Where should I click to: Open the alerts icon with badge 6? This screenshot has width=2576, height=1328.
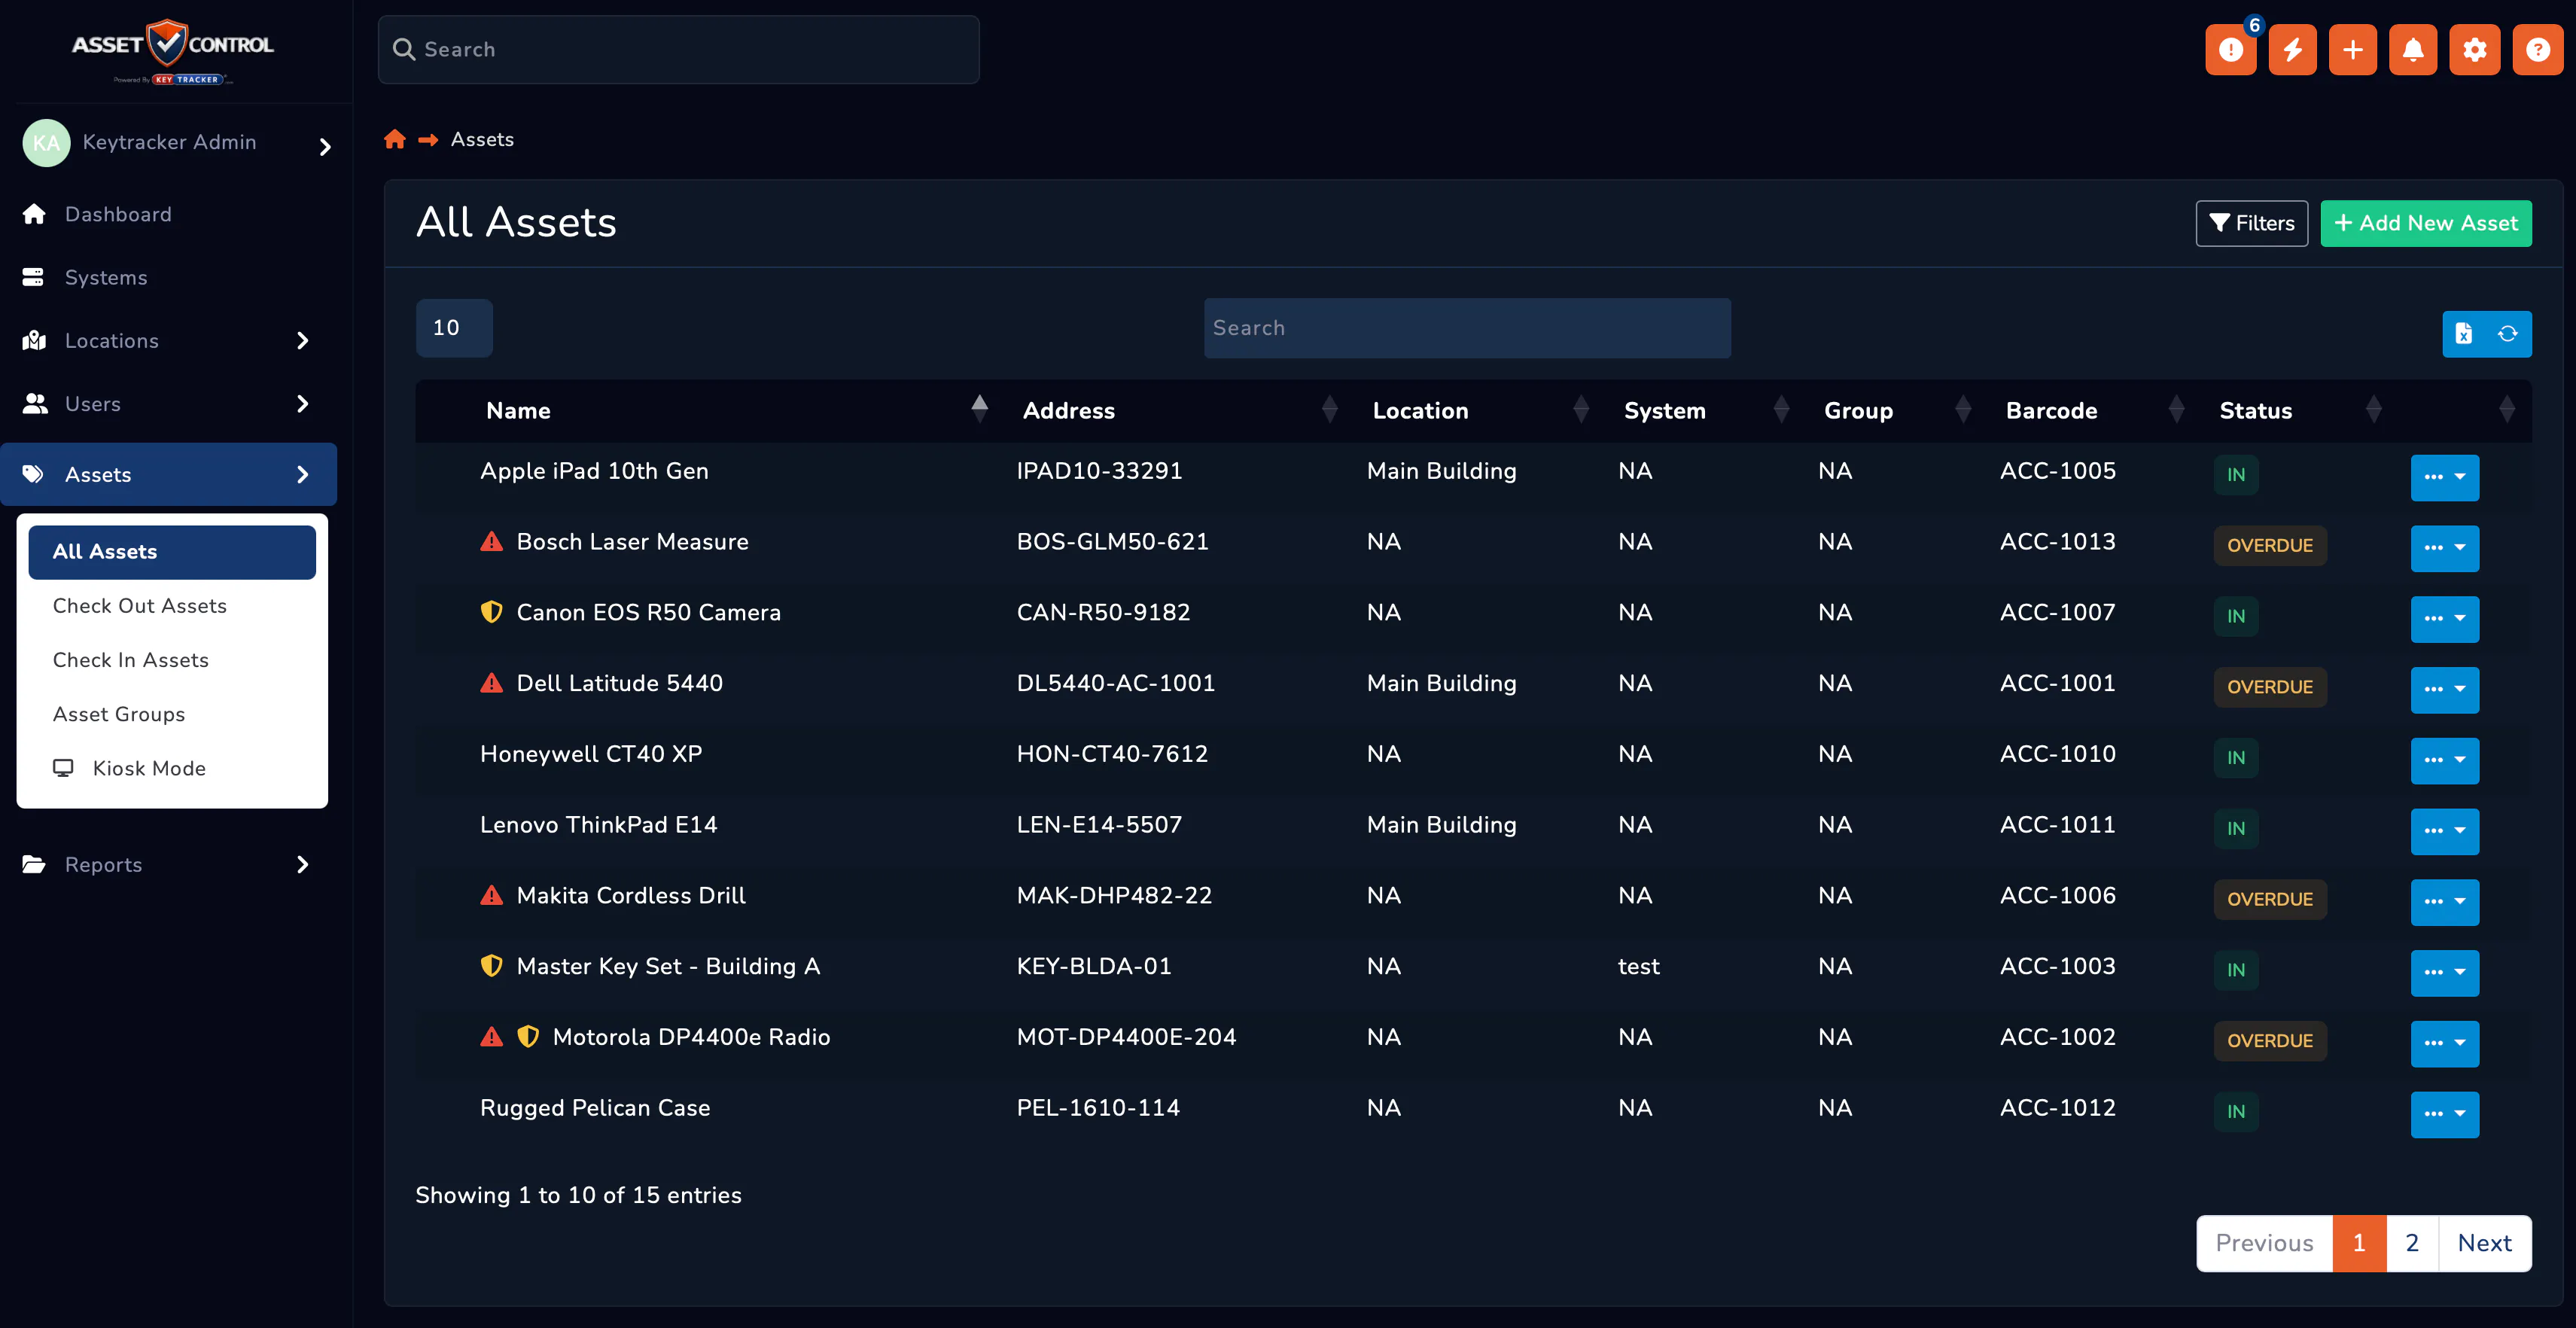(2230, 50)
